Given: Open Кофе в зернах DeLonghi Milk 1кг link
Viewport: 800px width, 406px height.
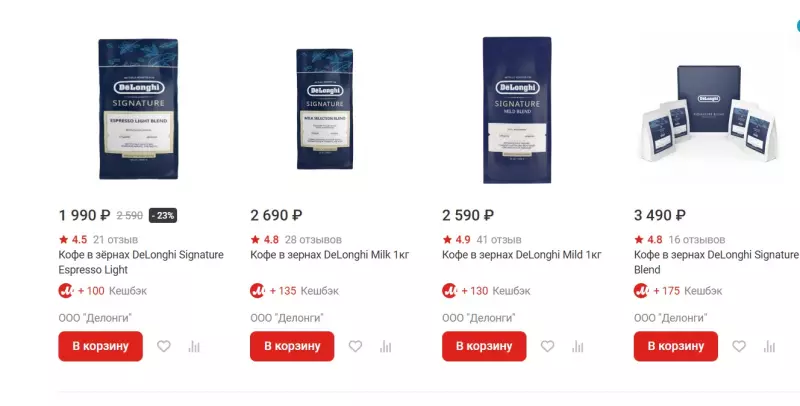Looking at the screenshot, I should (330, 255).
